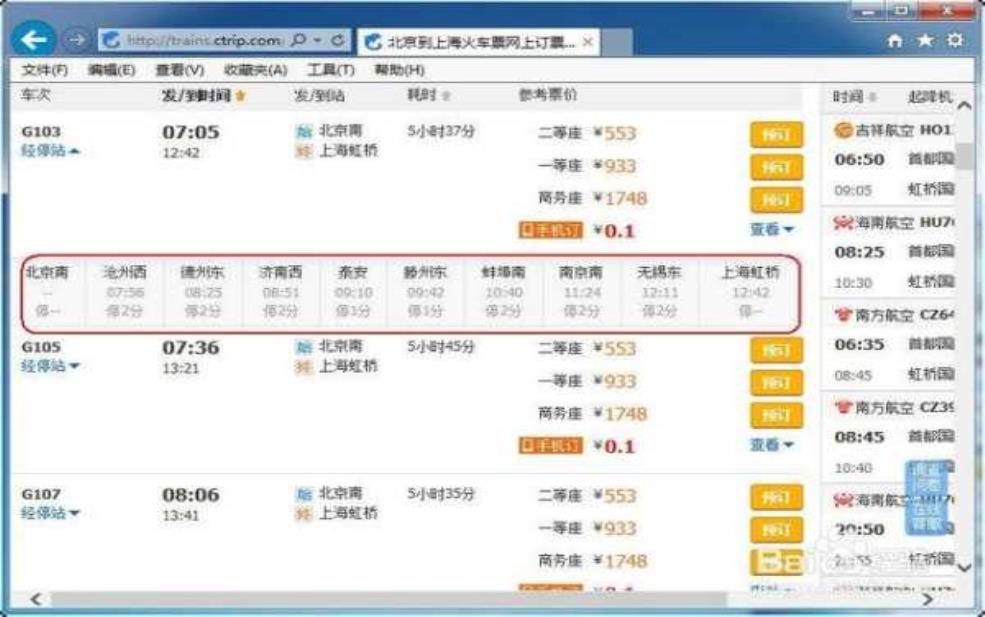Viewport: 985px width, 617px height.
Task: Sort flights by 时间 header
Action: pos(854,97)
